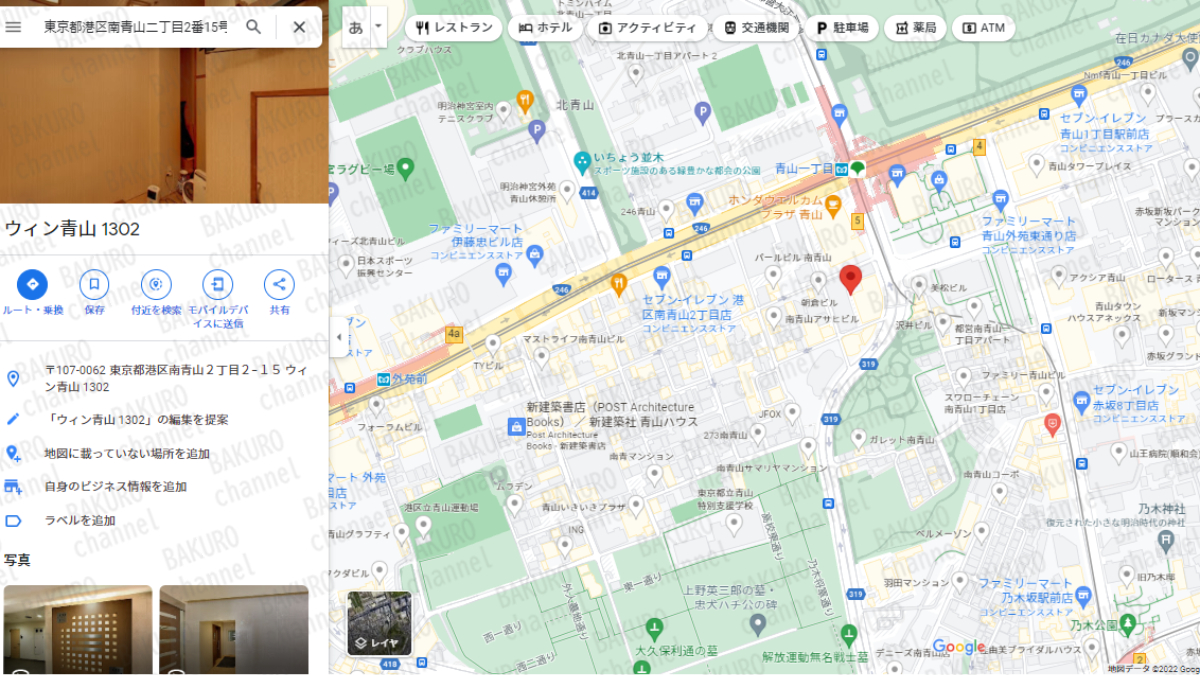Select the 交通機関 category chip

757,28
